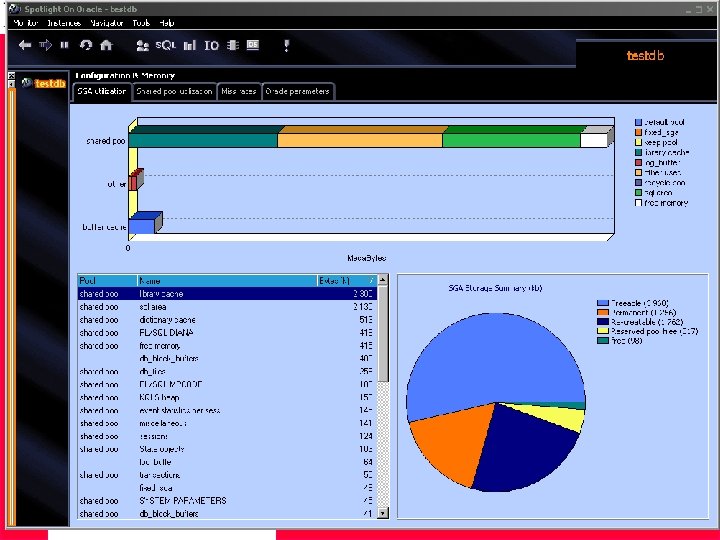Click the library cache legend swatch

point(638,152)
